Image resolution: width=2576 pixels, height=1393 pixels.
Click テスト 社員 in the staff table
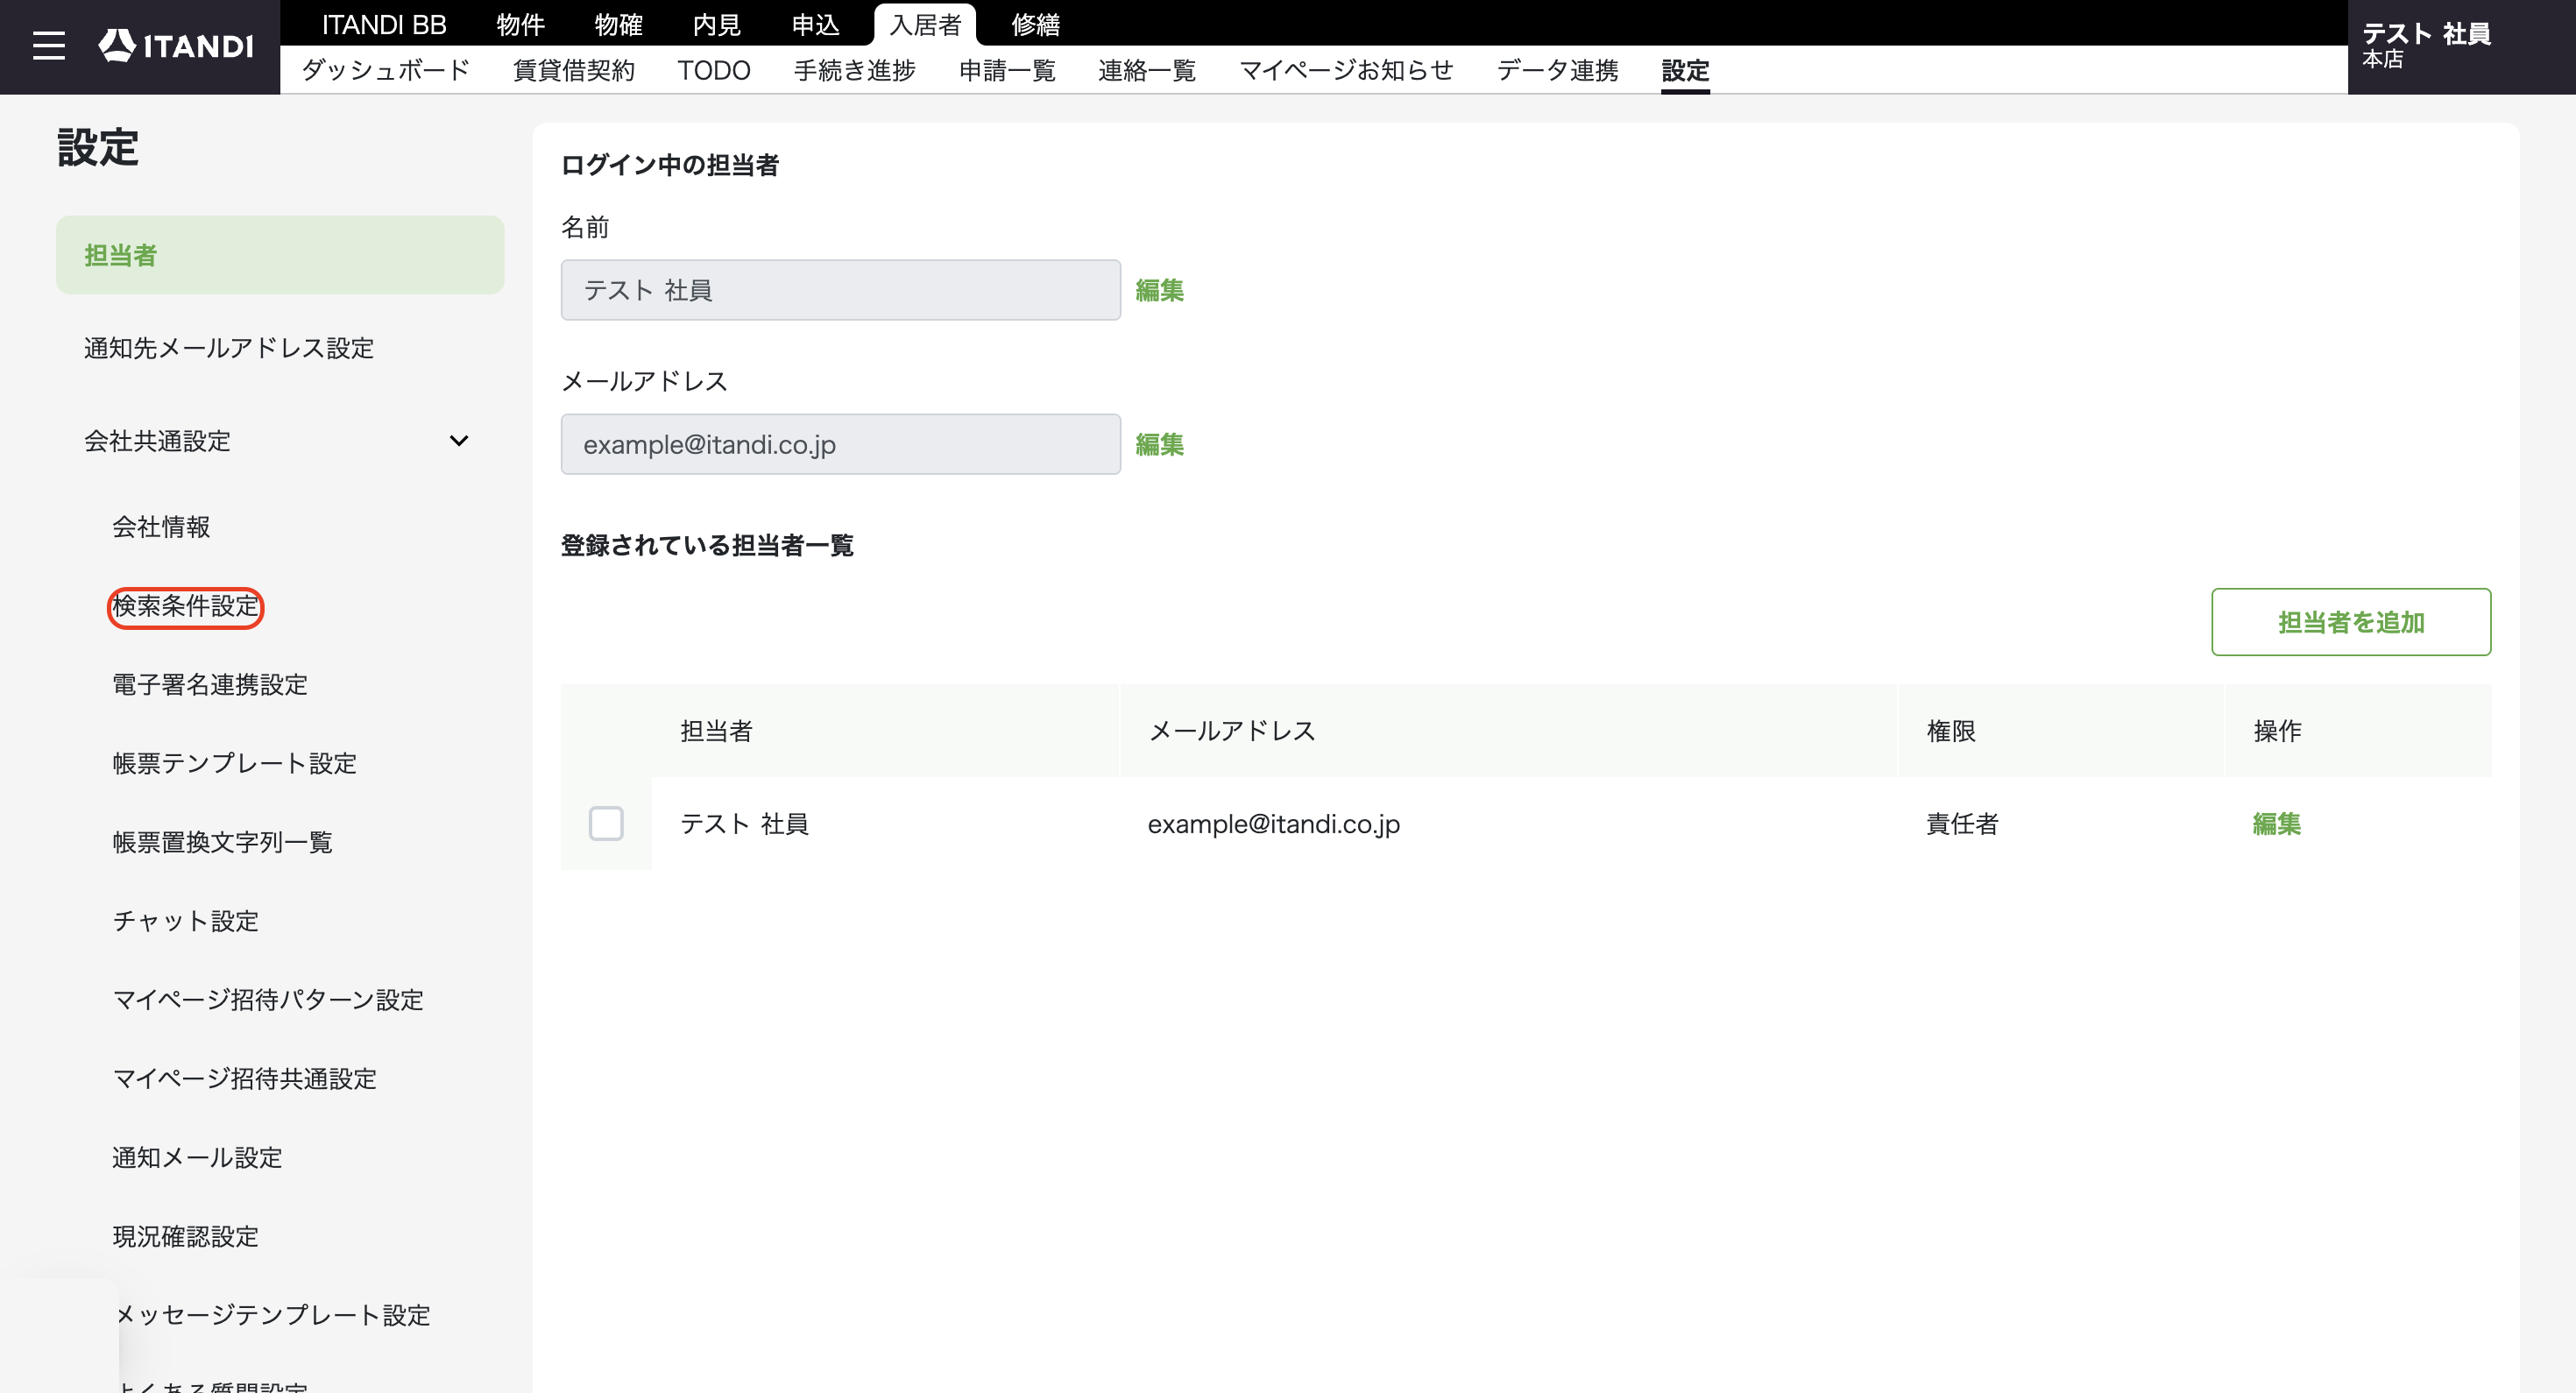coord(745,824)
